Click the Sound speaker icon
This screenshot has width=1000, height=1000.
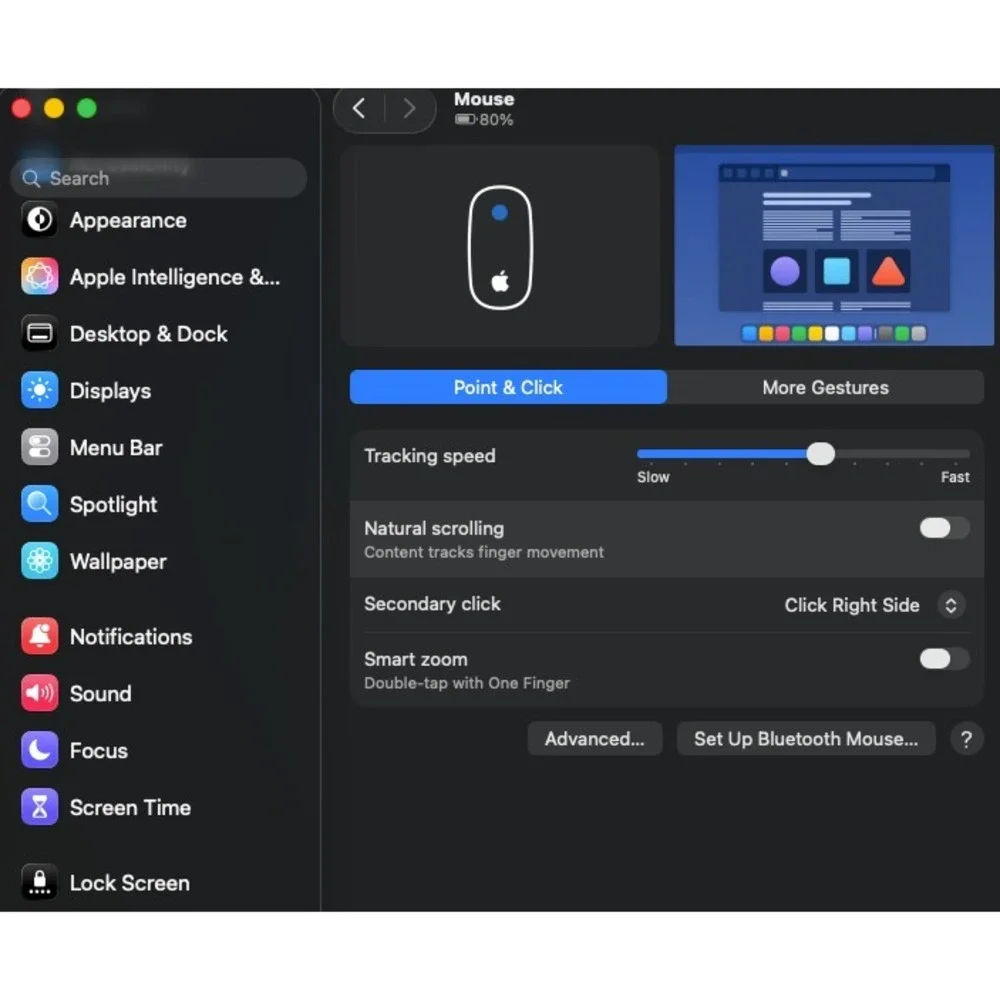pos(40,693)
